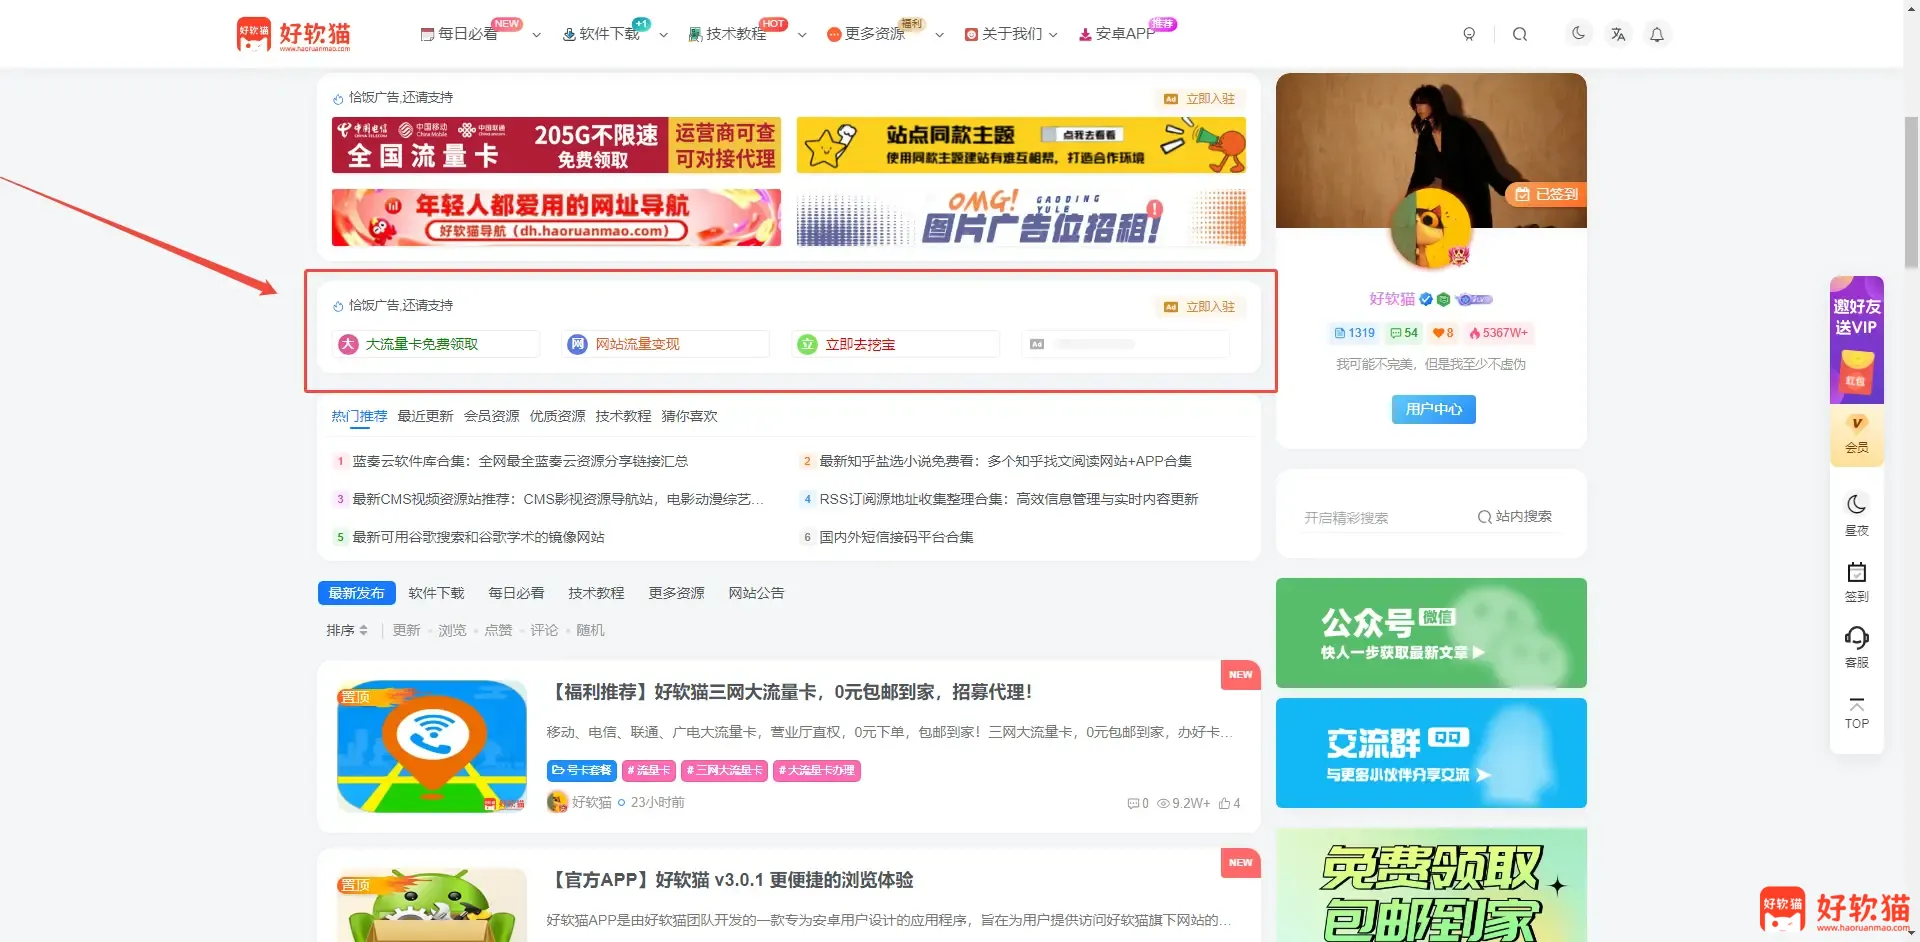Screen dimensions: 1920x942
Task: Click the page vertical scrollbar
Action: click(1912, 192)
